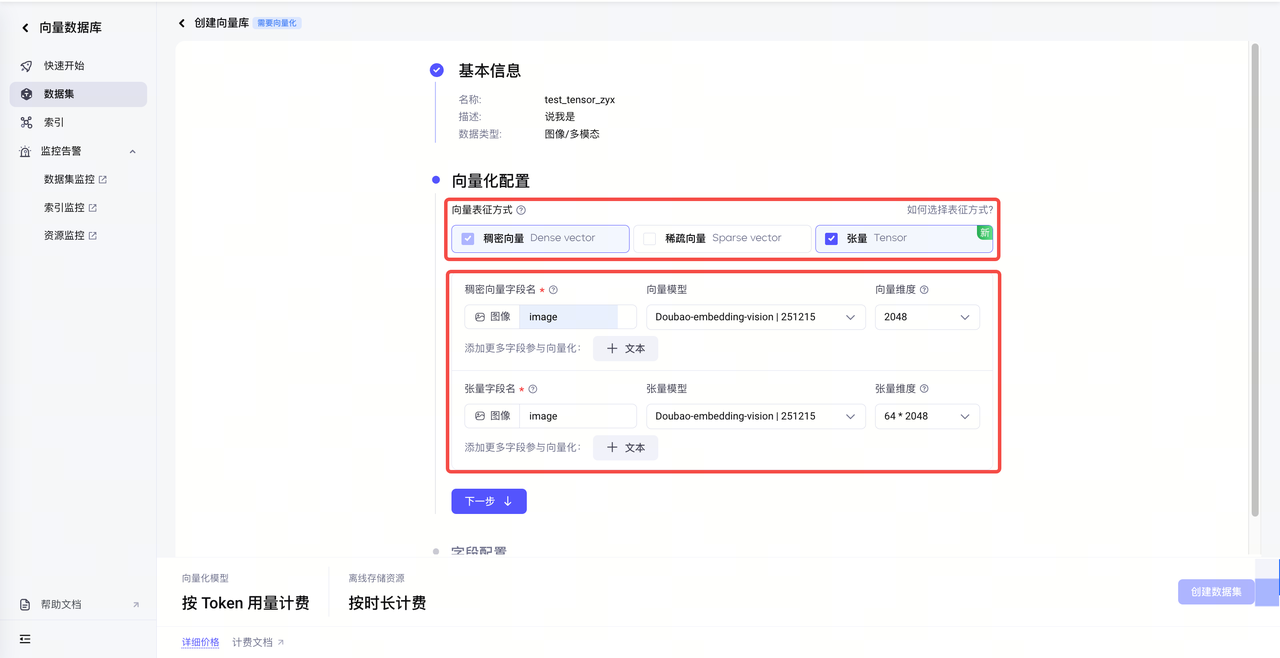The height and width of the screenshot is (658, 1280).
Task: Collapse the sidebar with the menu-fold icon
Action: (25, 639)
